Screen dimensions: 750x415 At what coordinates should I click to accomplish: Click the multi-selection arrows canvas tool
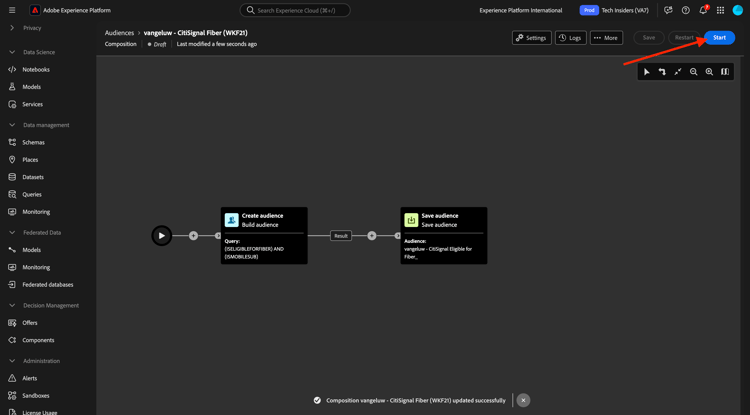pyautogui.click(x=662, y=72)
